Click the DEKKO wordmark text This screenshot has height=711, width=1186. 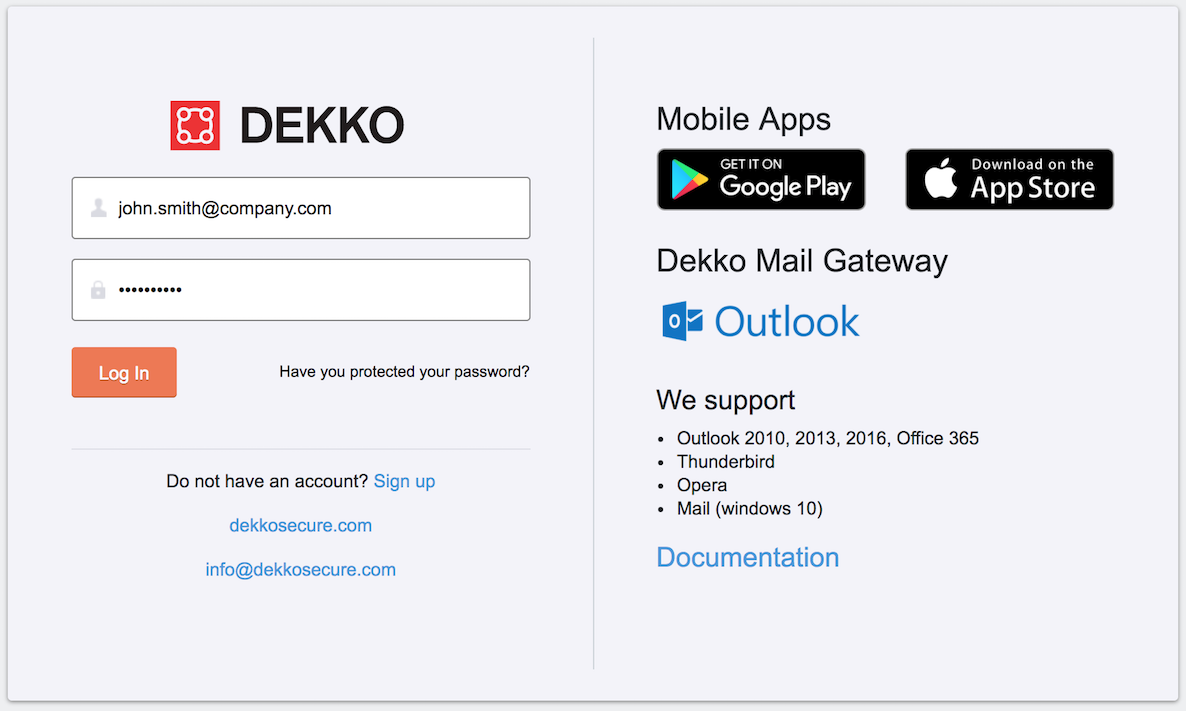click(x=322, y=126)
